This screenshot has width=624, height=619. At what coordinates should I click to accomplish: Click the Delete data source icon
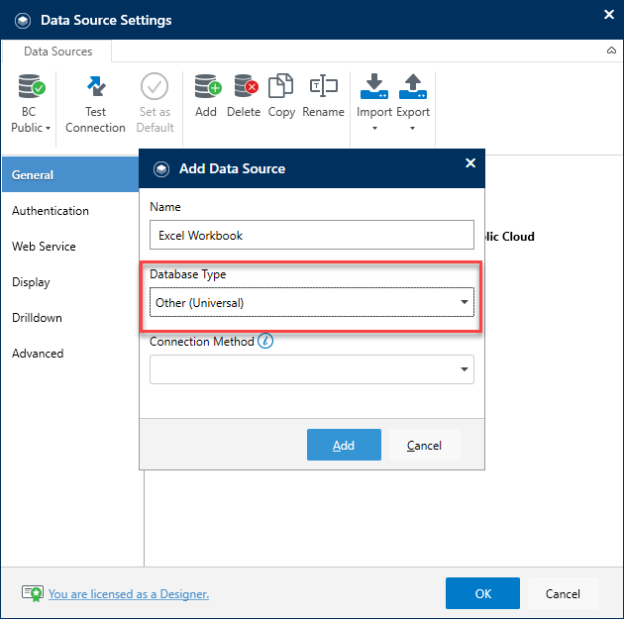(246, 86)
